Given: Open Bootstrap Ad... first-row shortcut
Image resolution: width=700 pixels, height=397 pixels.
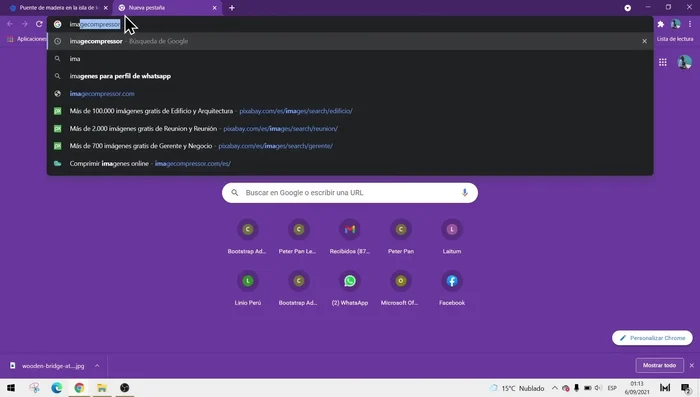Looking at the screenshot, I should 248,237.
